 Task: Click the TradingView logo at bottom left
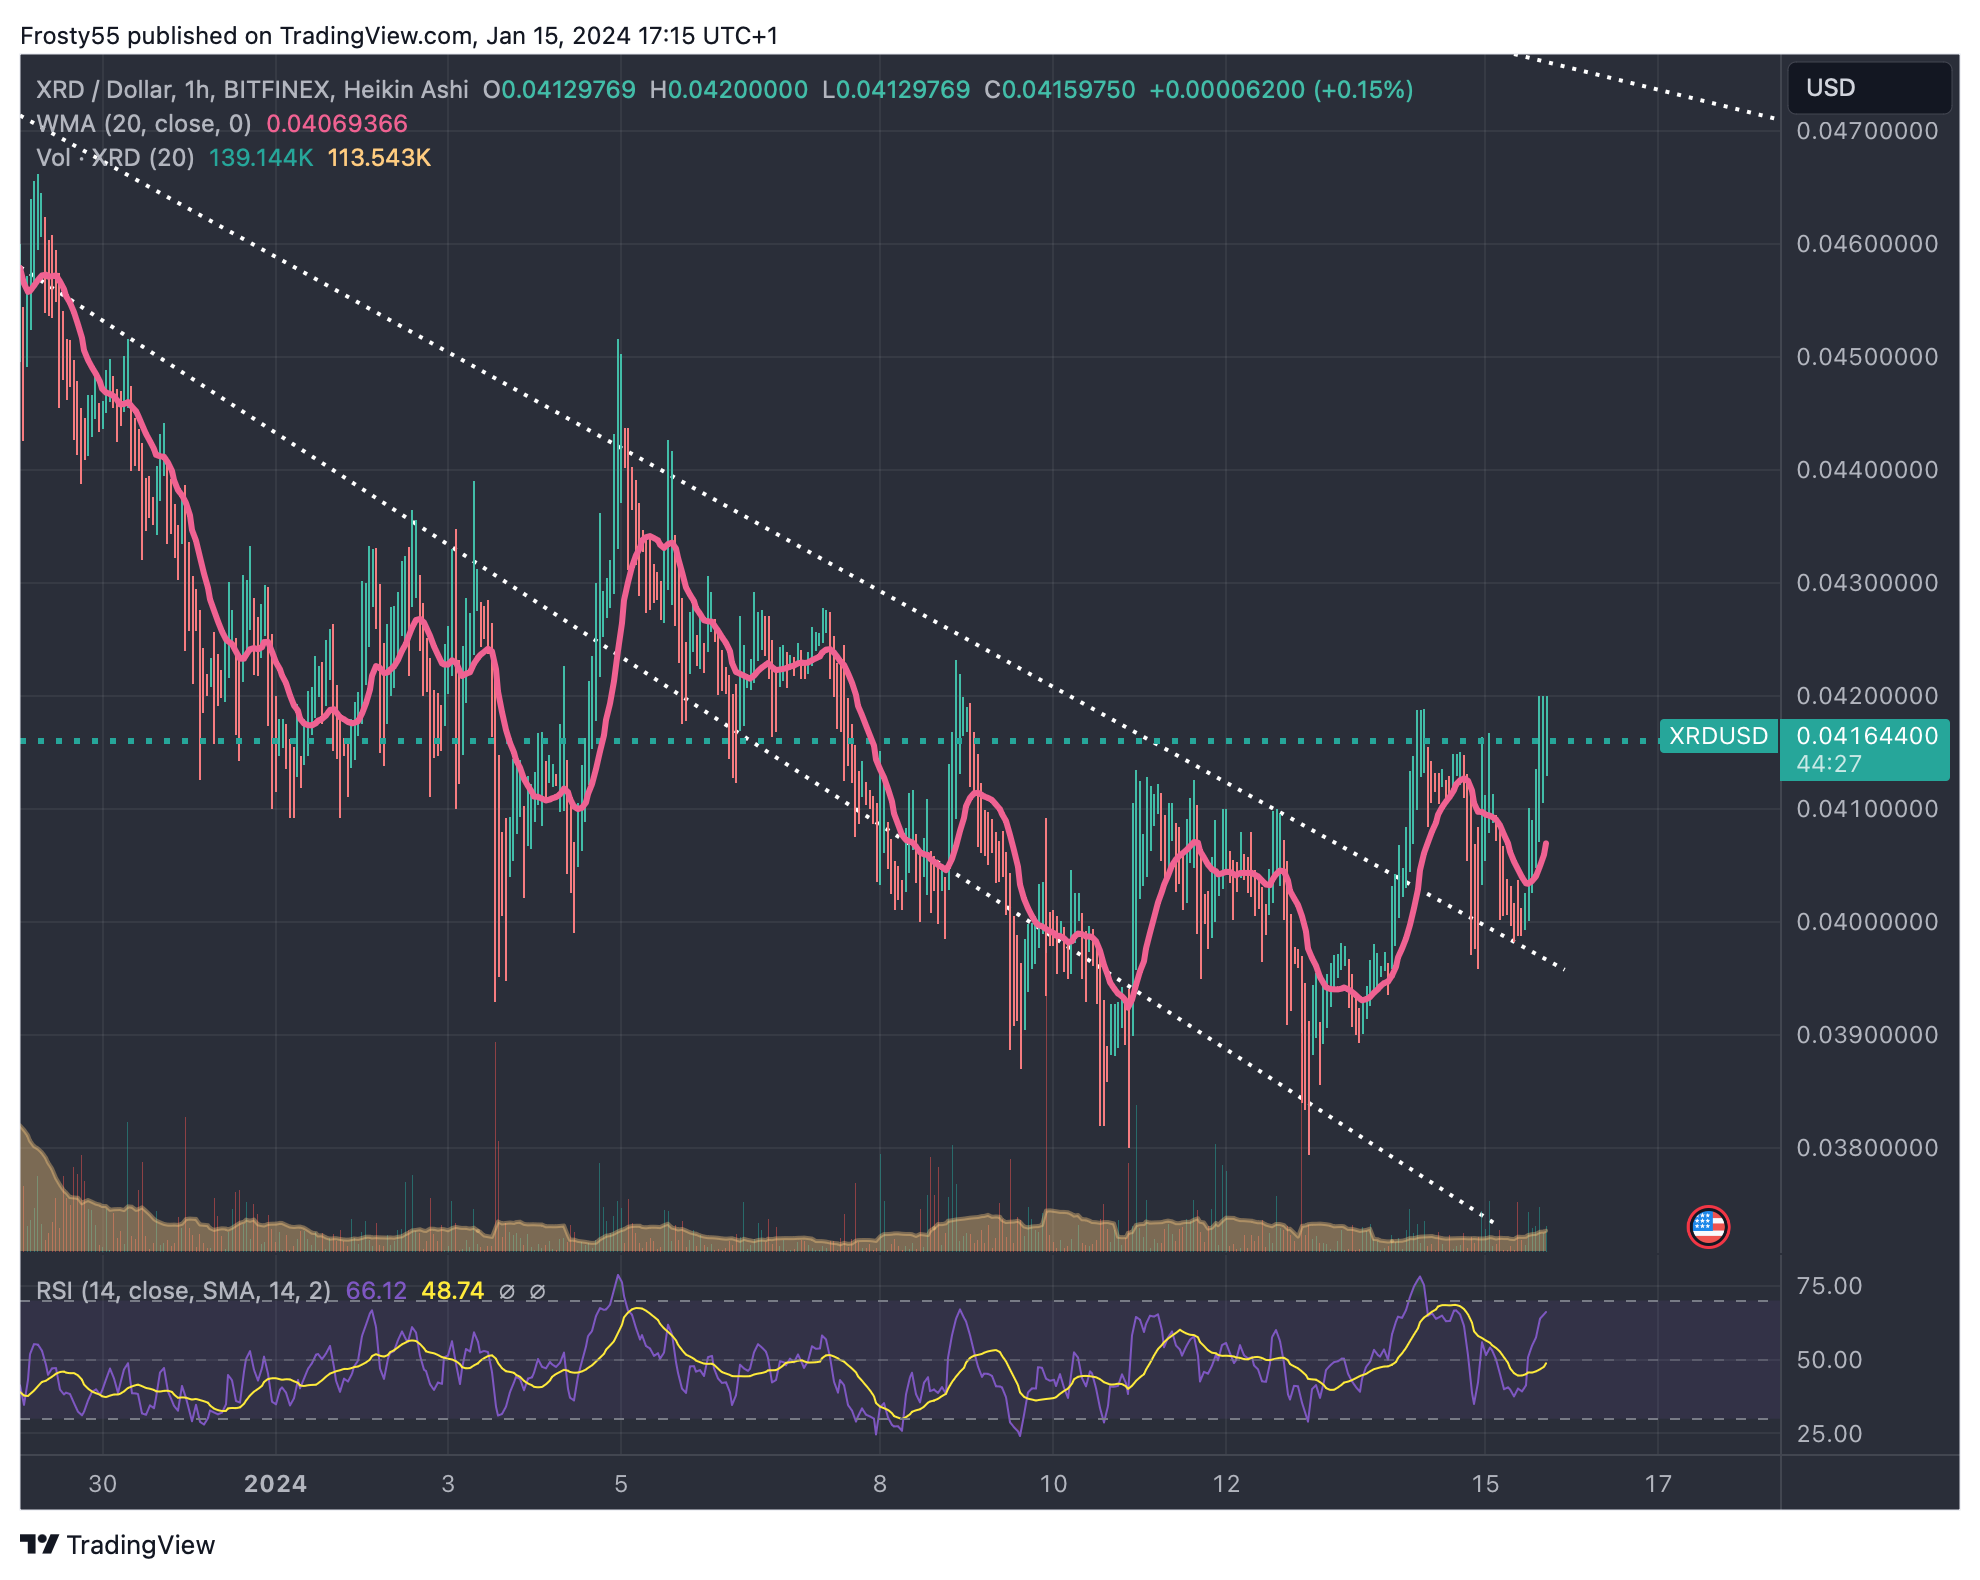pyautogui.click(x=118, y=1545)
